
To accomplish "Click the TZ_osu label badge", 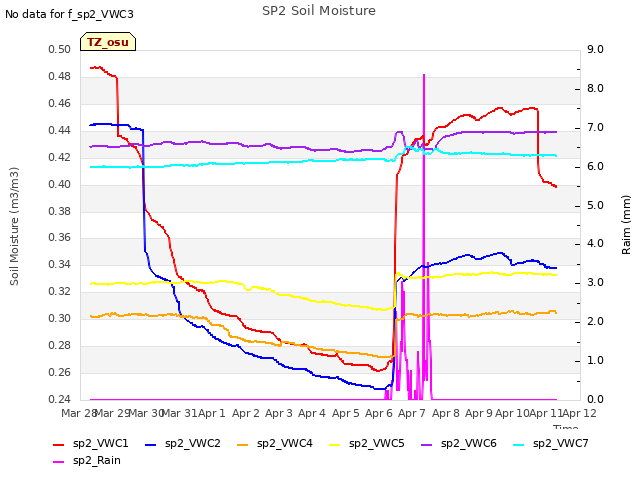I will point(108,42).
